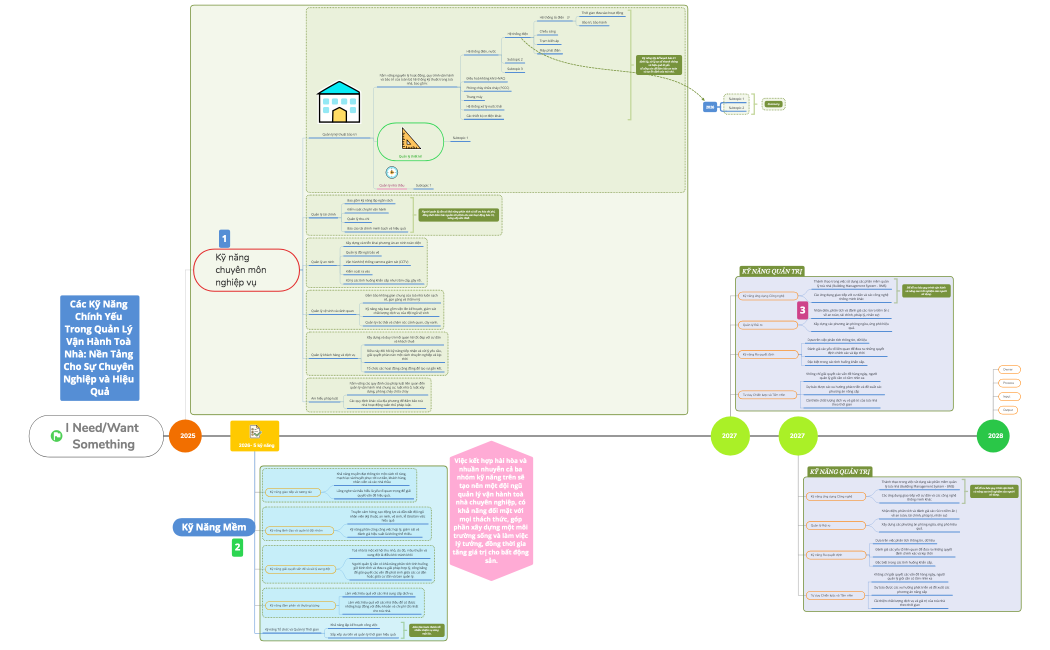Select the orange 2025 timeline circle
1050x650 pixels.
click(184, 436)
